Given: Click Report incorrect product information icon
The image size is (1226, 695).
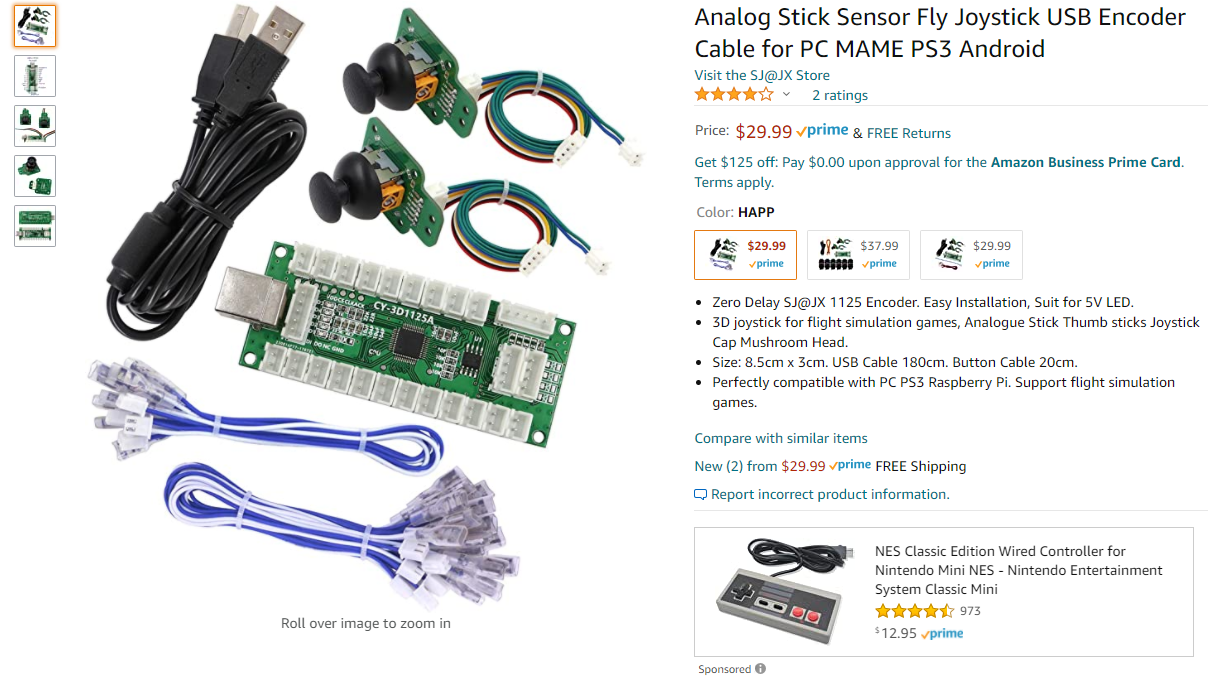Looking at the screenshot, I should [x=701, y=494].
